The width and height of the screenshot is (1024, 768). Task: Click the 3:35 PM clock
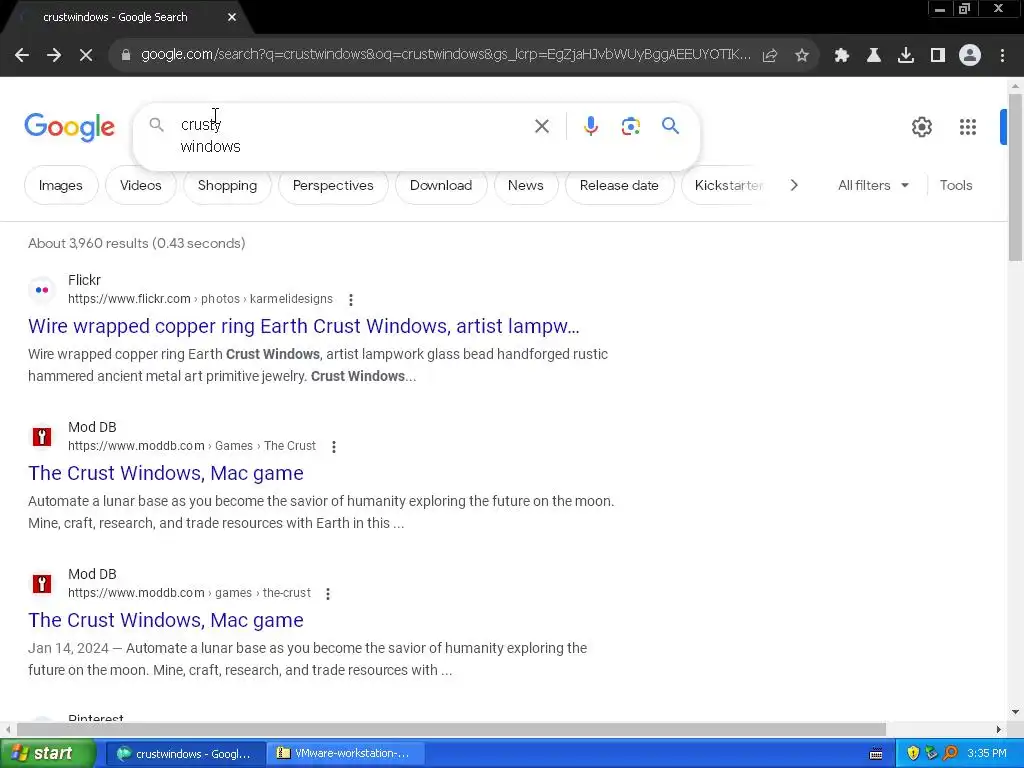[987, 754]
